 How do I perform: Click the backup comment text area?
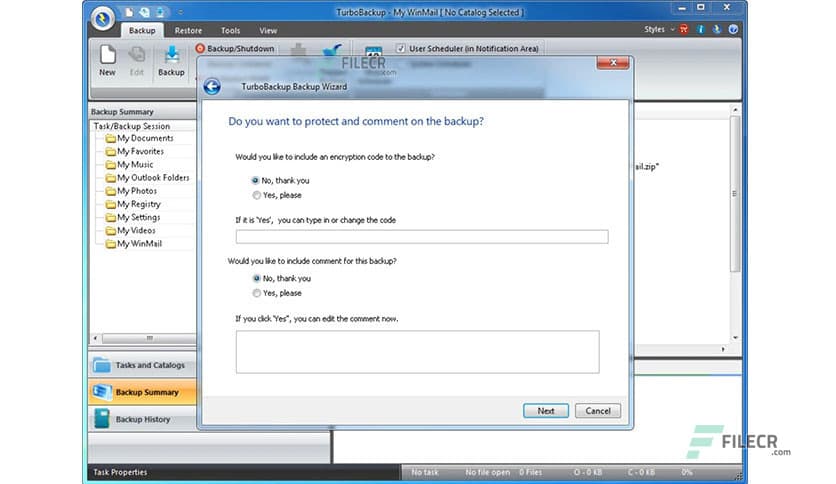point(417,352)
